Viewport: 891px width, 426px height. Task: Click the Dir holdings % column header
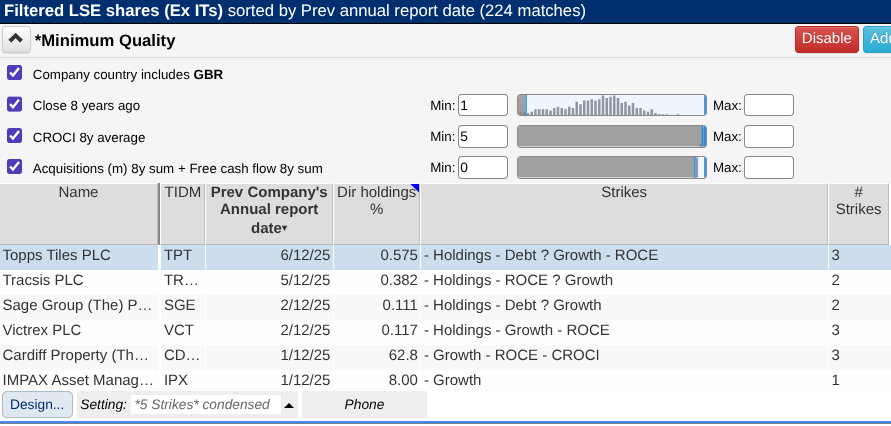[375, 200]
